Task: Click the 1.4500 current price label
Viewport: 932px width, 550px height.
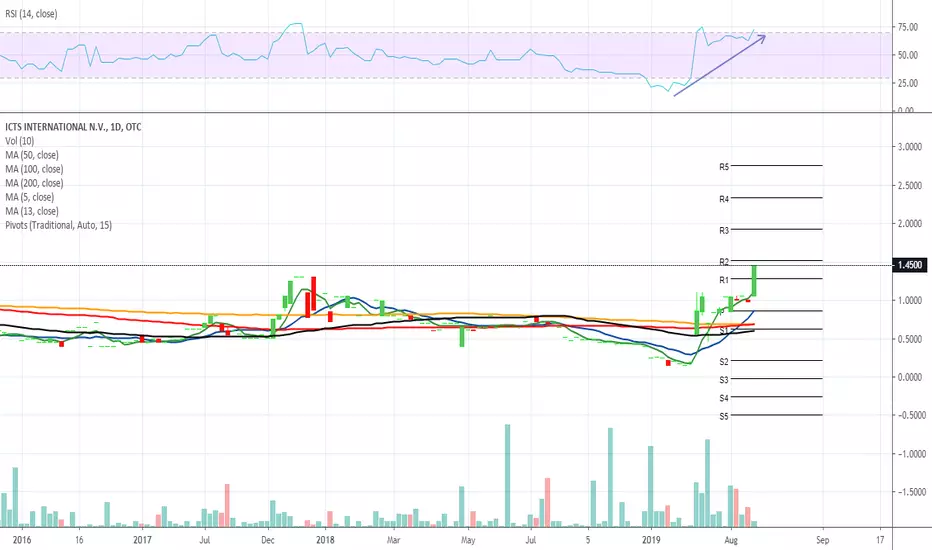Action: click(909, 265)
